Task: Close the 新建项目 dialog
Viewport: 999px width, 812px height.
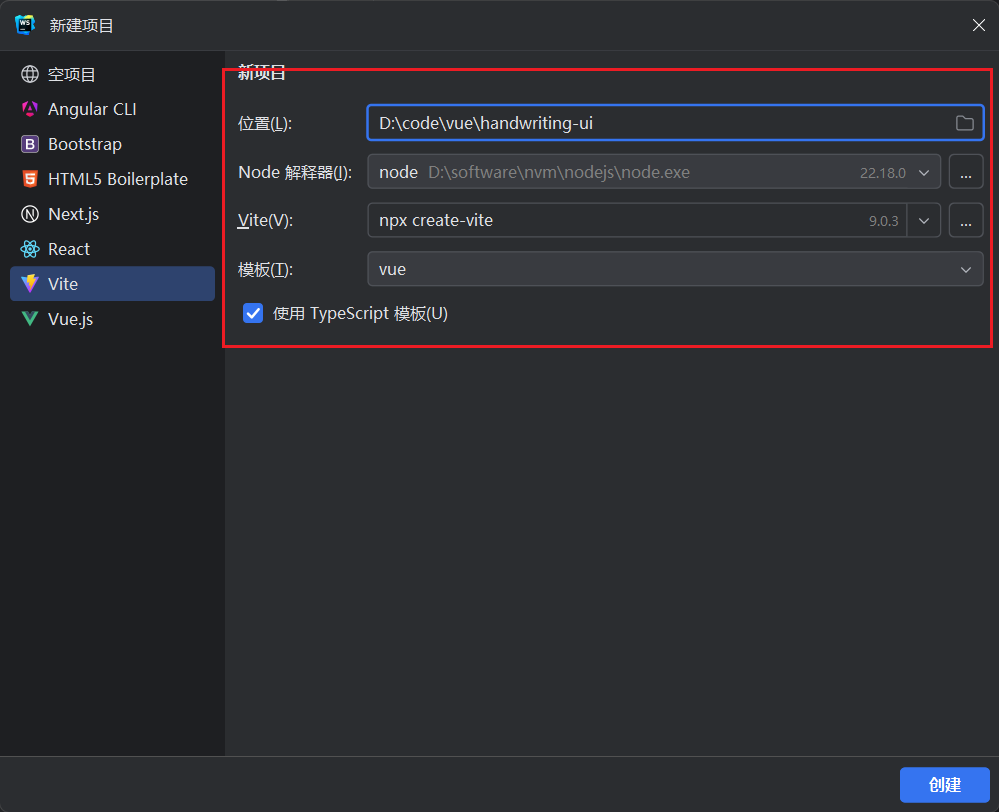Action: (x=979, y=25)
